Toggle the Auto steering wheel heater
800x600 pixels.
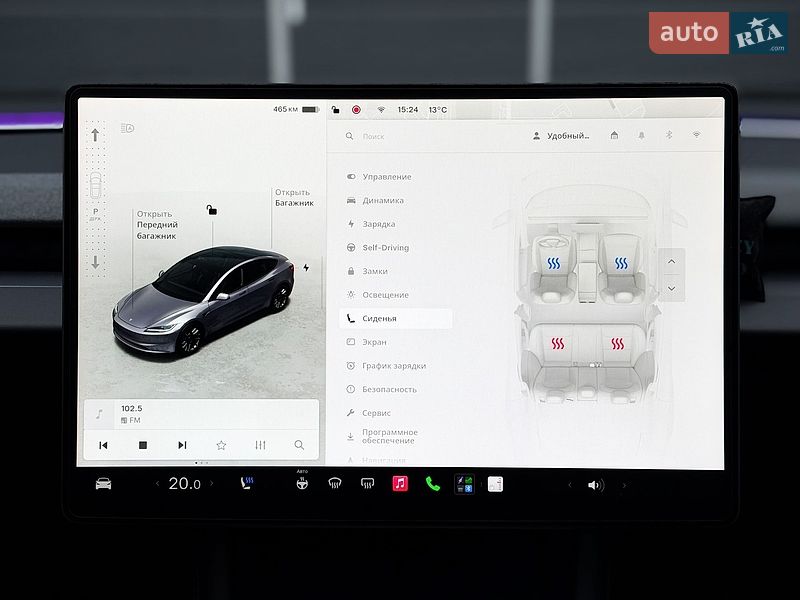[x=302, y=481]
